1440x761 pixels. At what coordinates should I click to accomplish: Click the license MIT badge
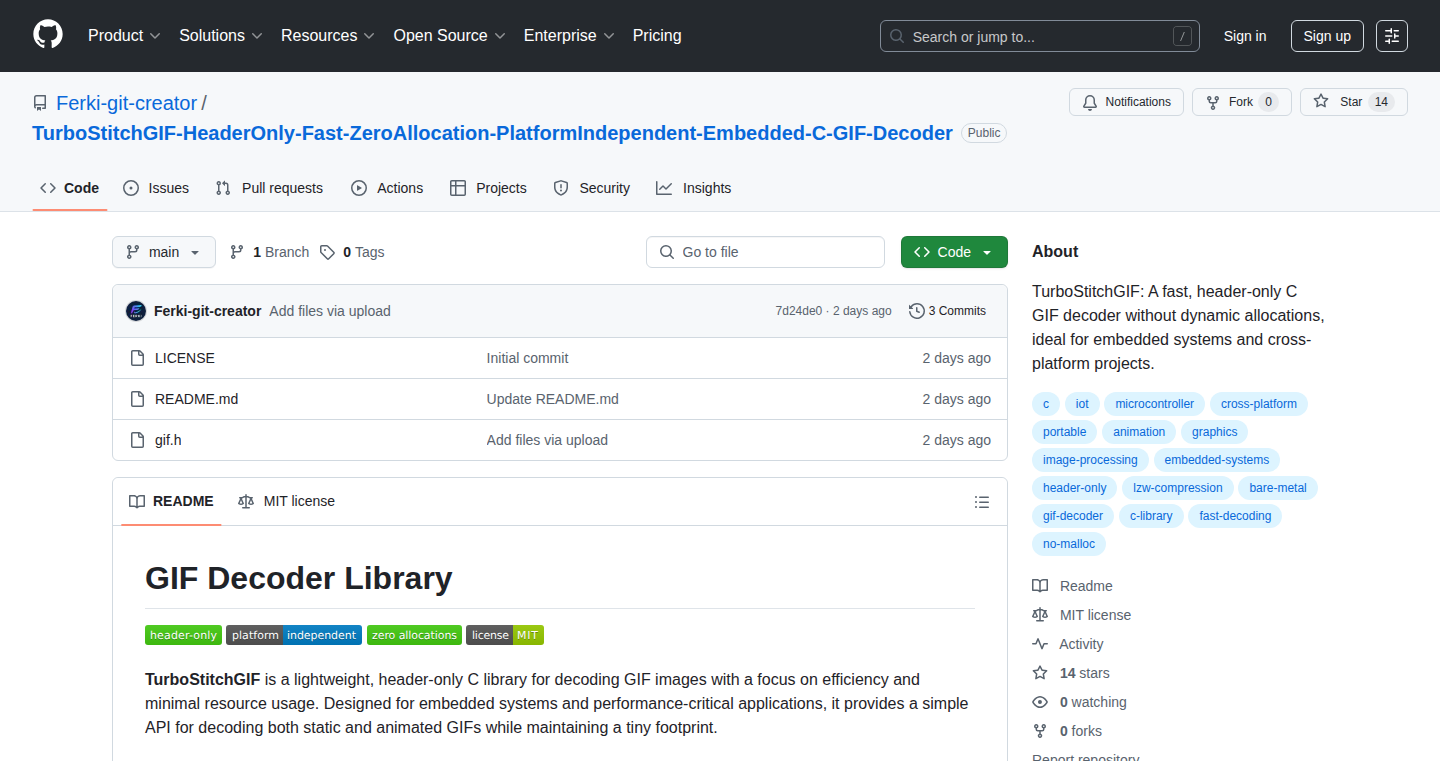click(x=505, y=635)
